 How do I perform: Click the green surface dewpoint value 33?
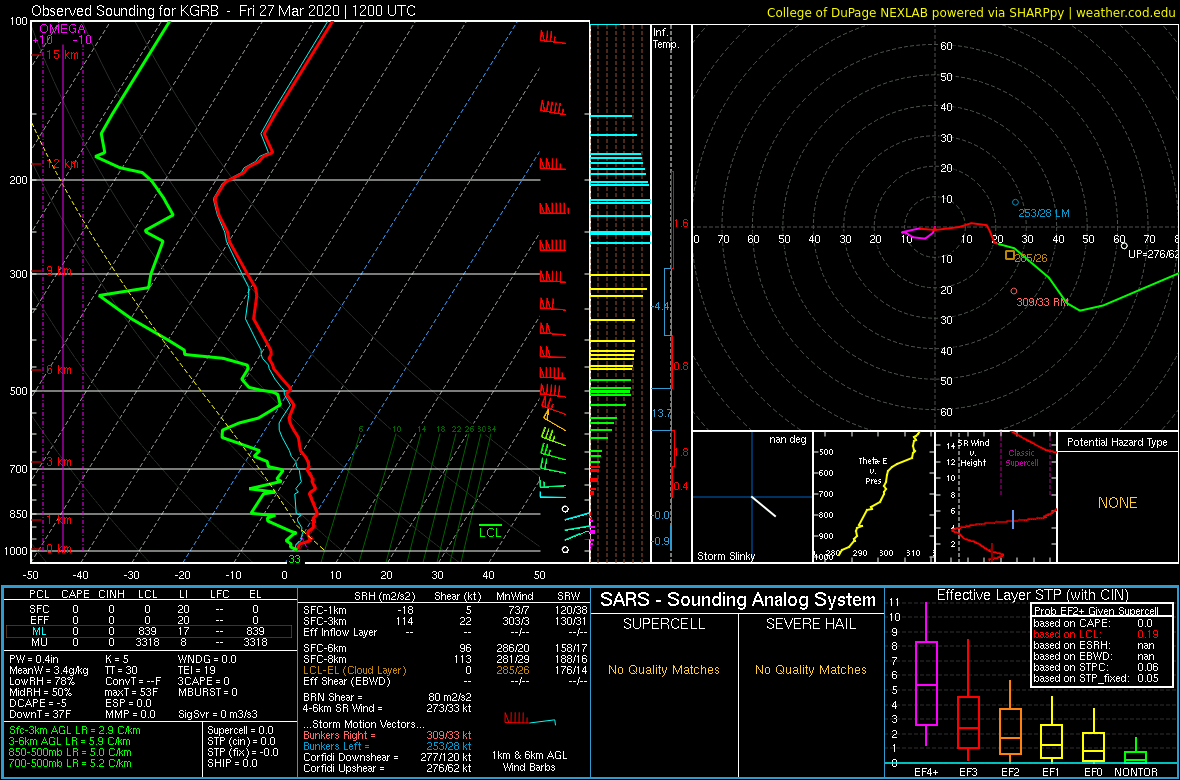[x=294, y=559]
